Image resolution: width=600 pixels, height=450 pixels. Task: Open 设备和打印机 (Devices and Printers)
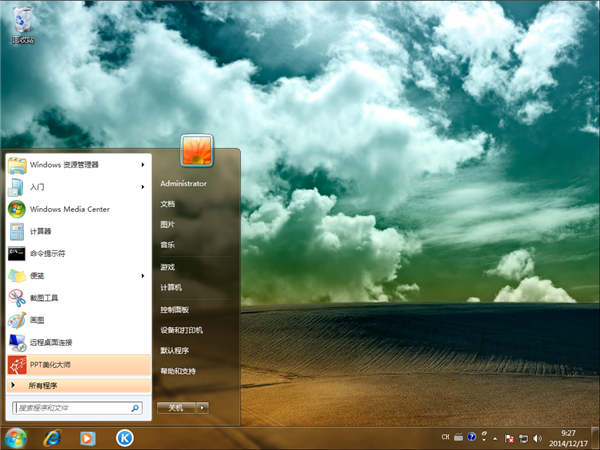tap(181, 330)
